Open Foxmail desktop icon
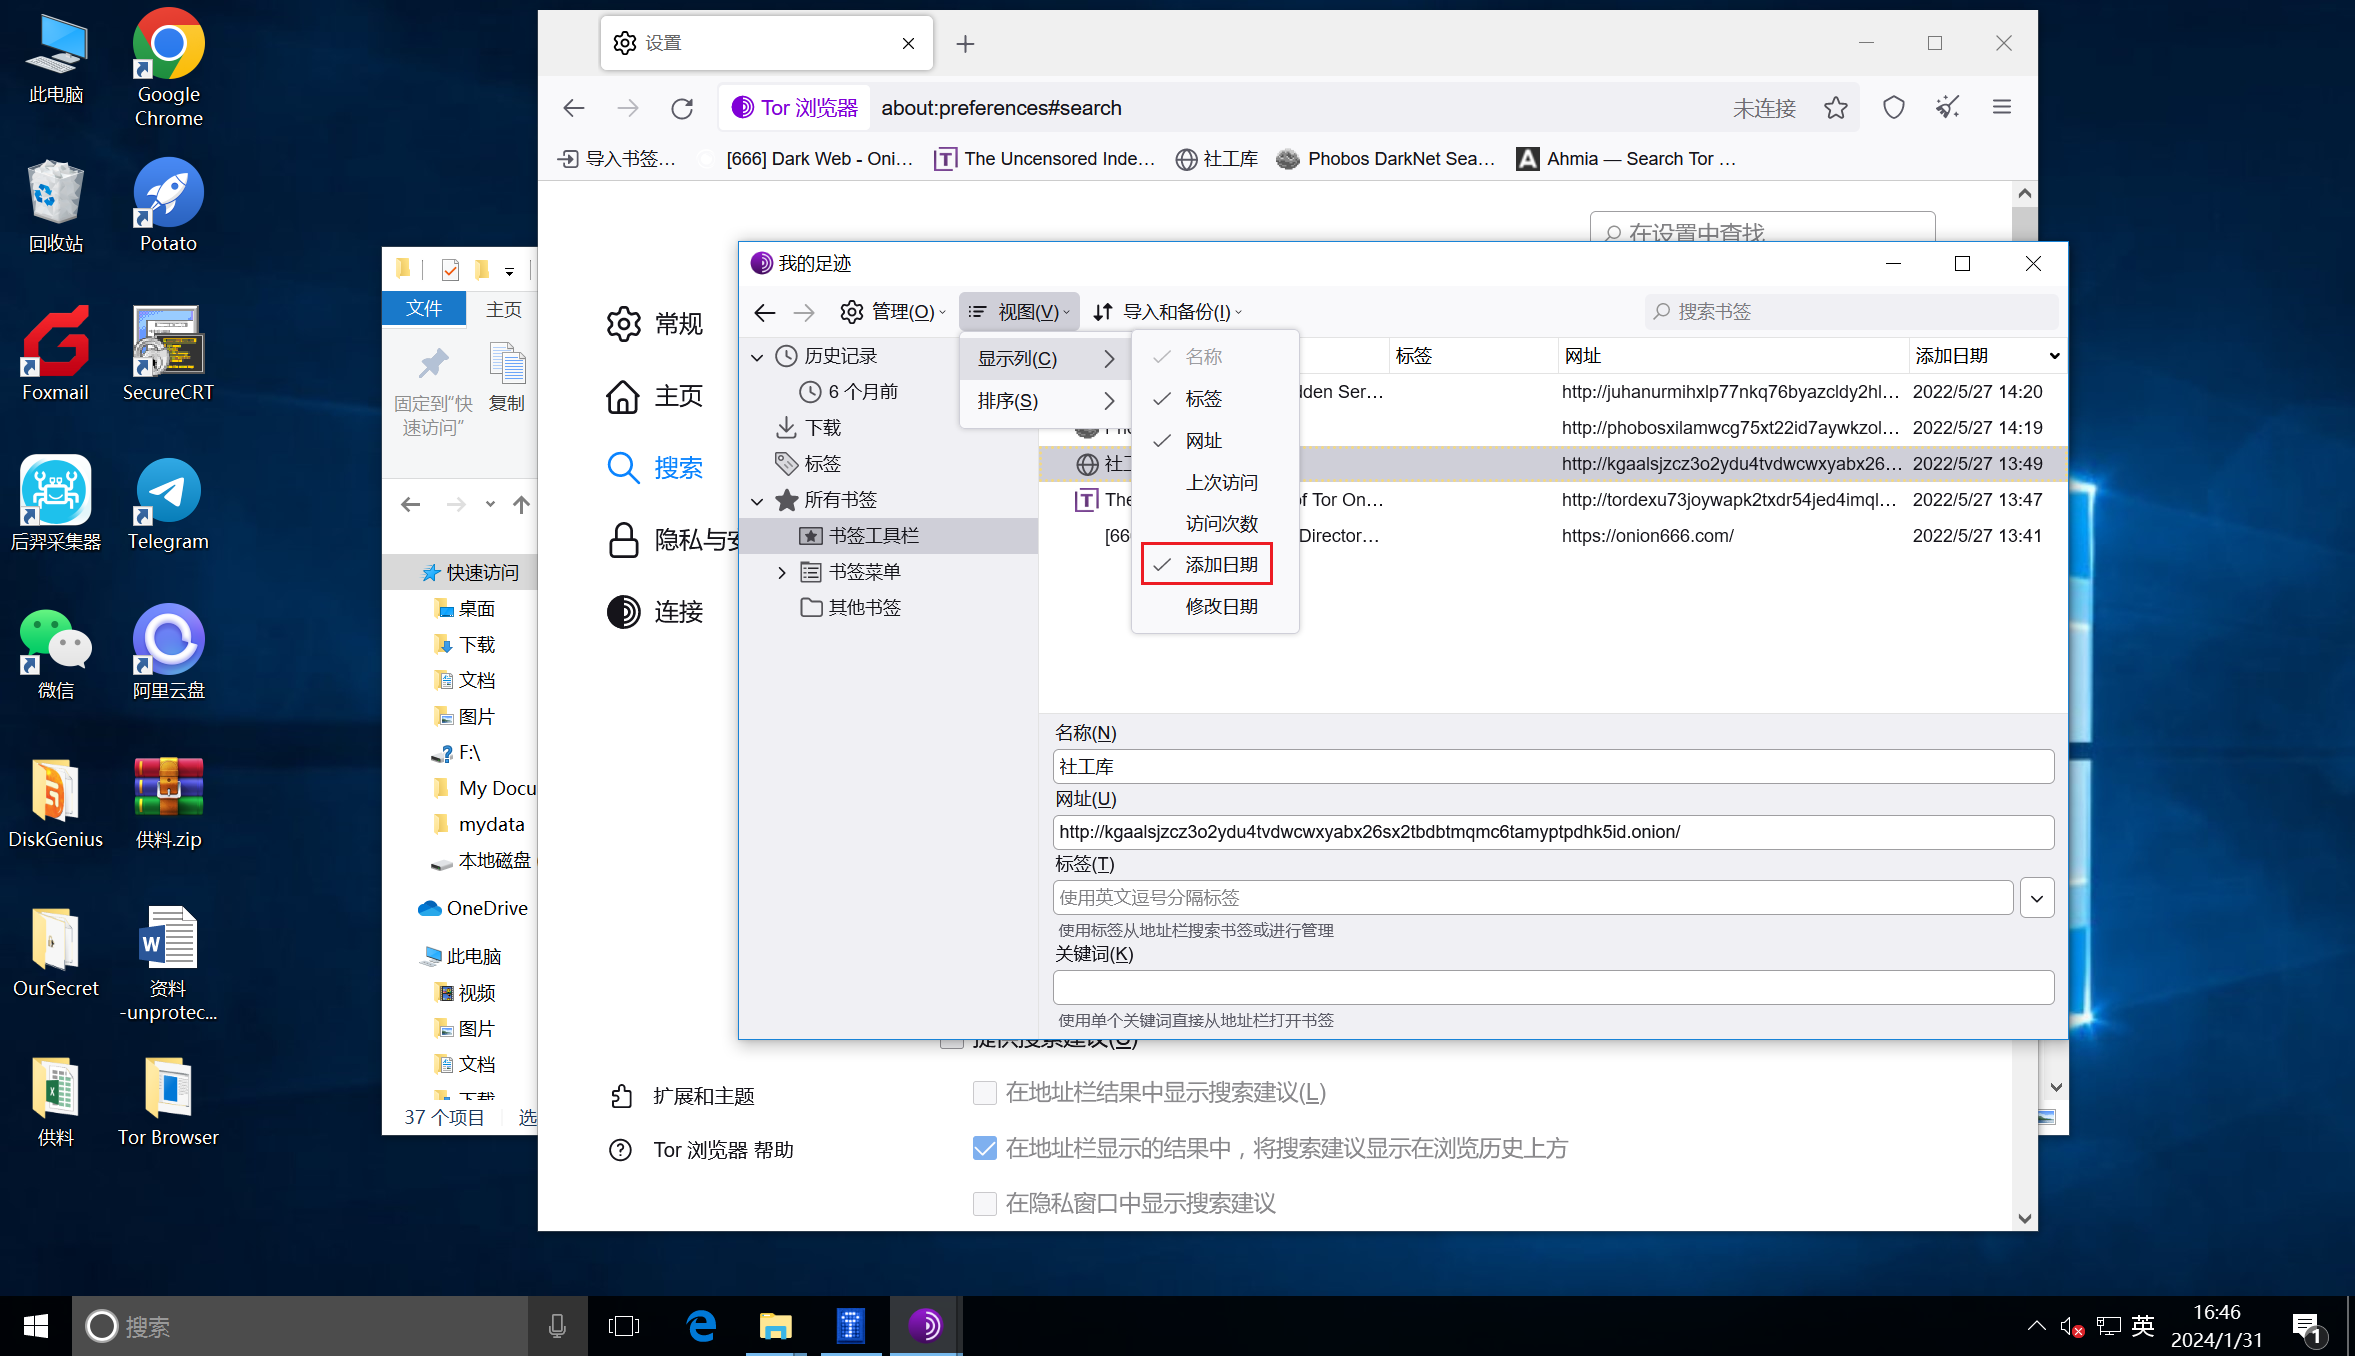2355x1356 pixels. pyautogui.click(x=56, y=355)
